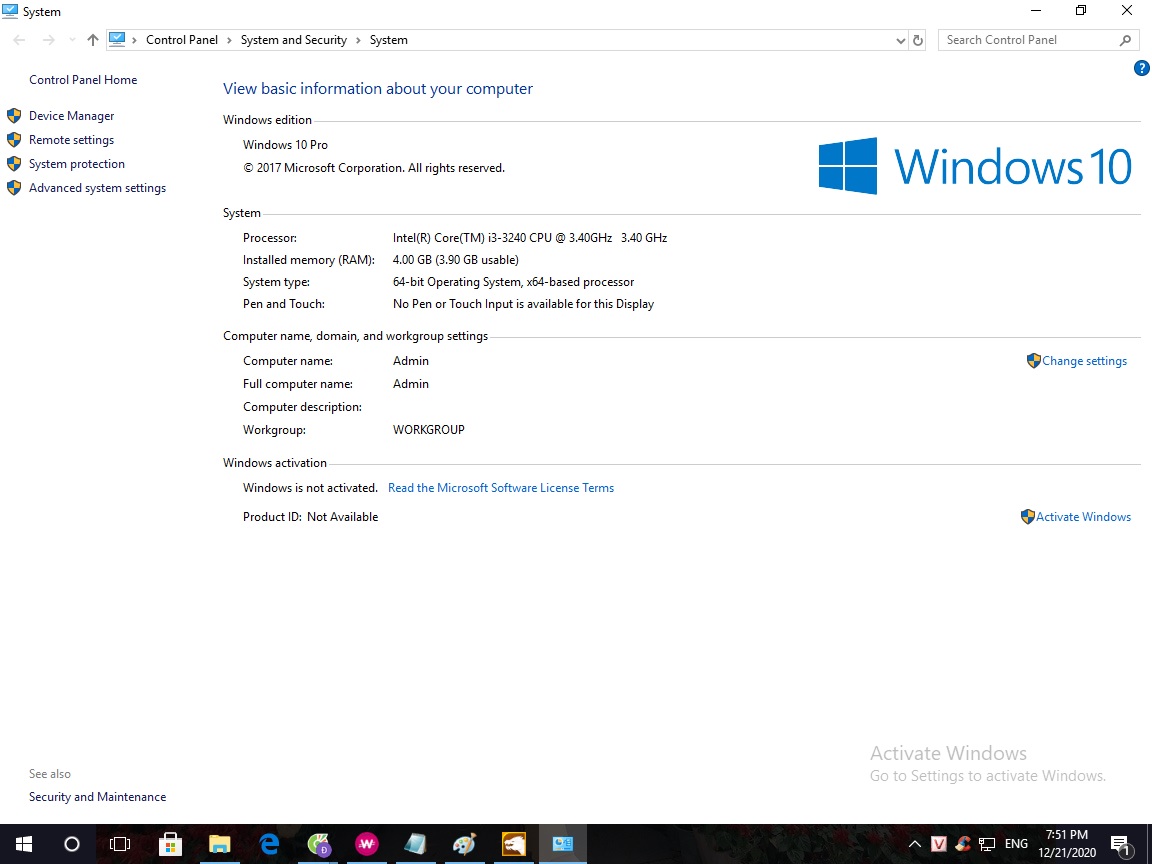The width and height of the screenshot is (1152, 864).
Task: Expand the address bar history dropdown
Action: [x=901, y=40]
